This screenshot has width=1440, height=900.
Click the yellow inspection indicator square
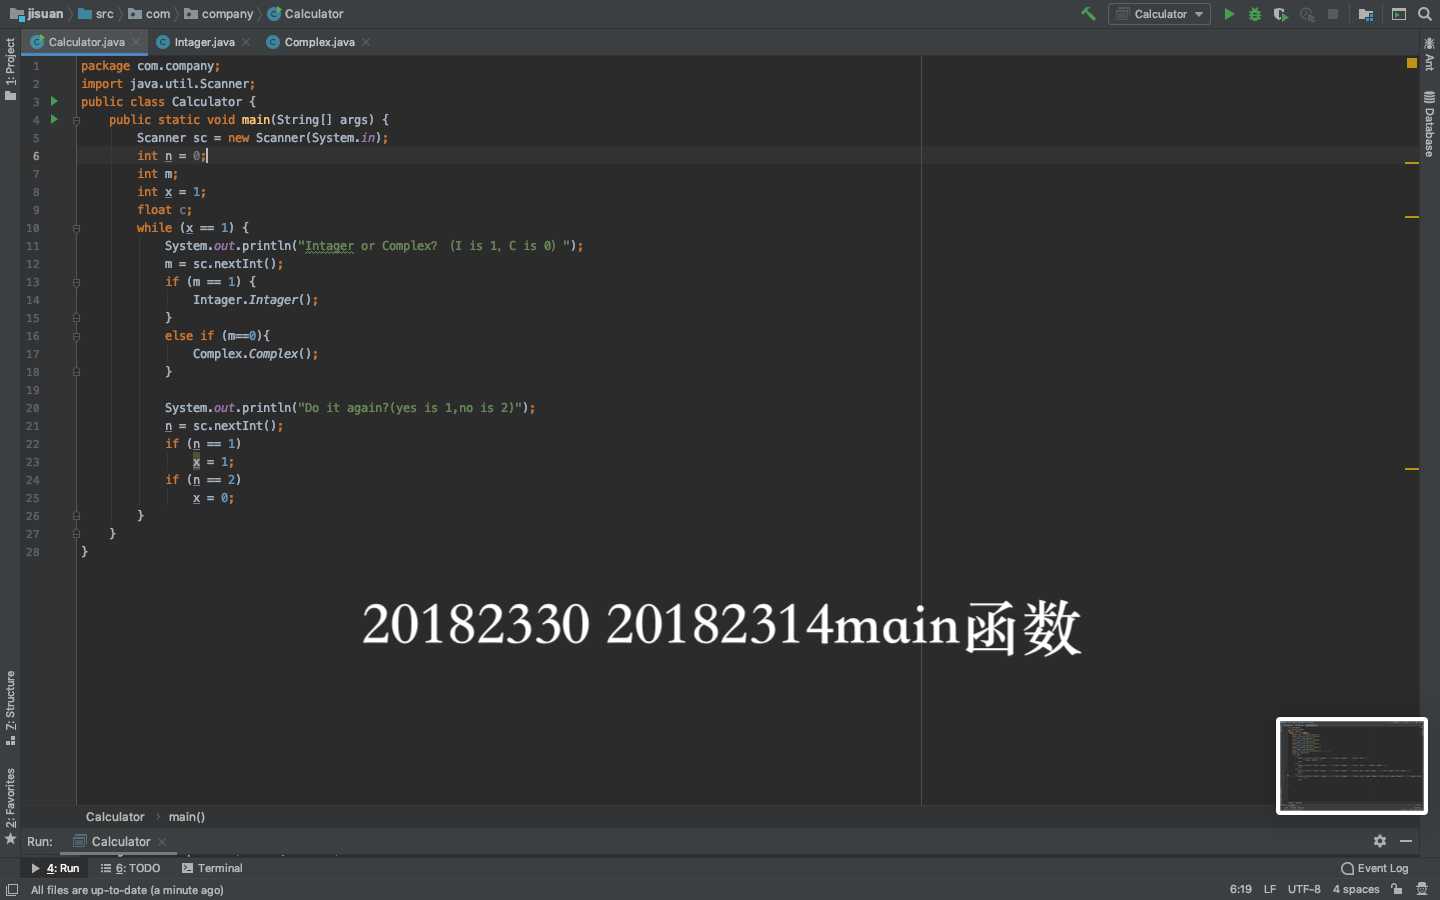(1412, 63)
